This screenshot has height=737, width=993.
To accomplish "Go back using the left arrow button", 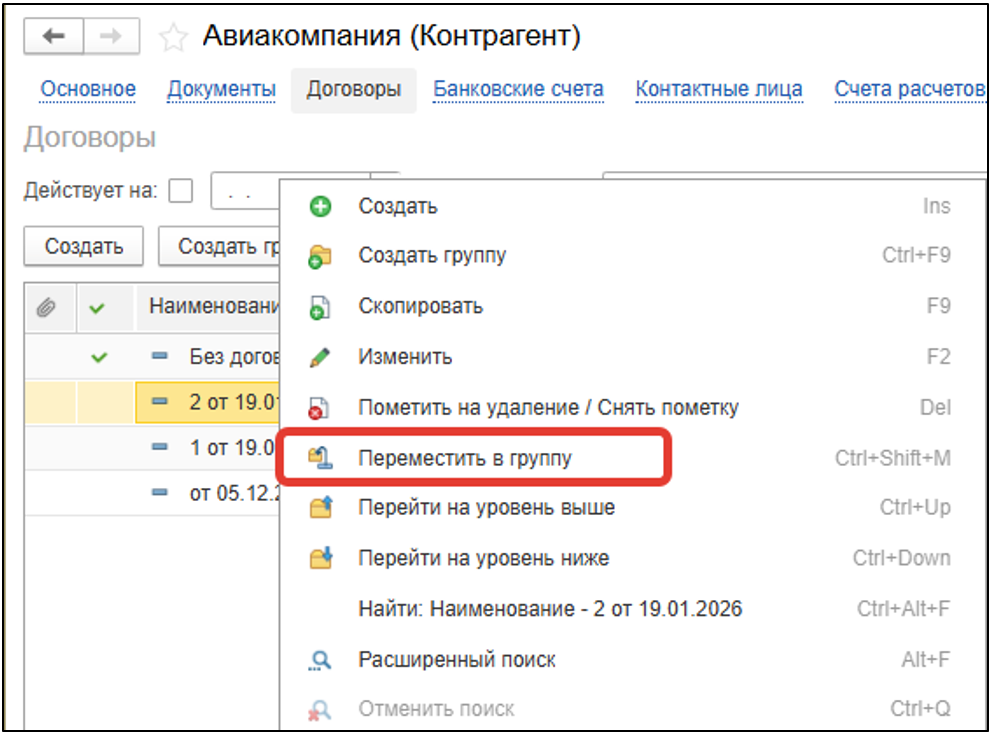I will pyautogui.click(x=53, y=37).
